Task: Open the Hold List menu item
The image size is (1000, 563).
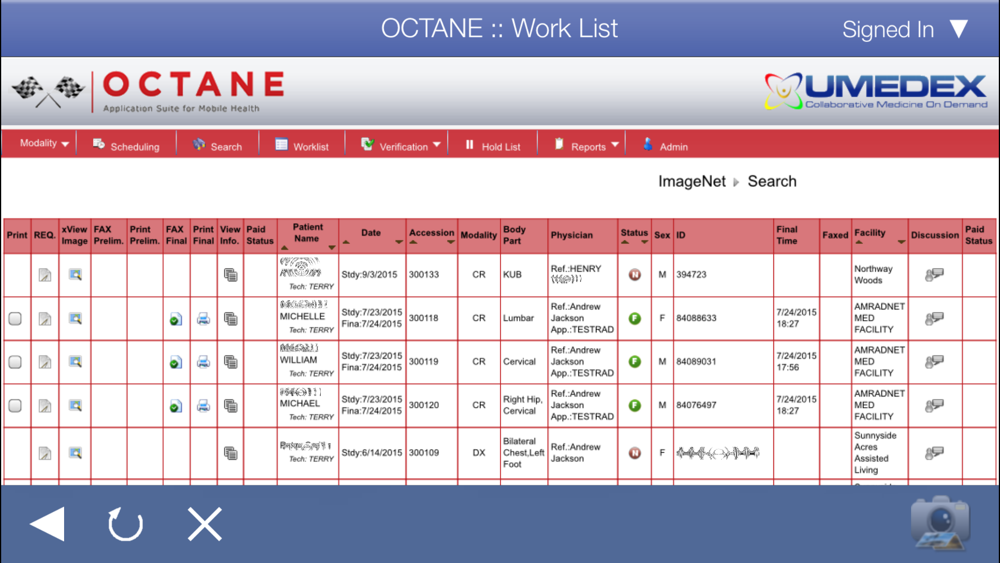Action: pyautogui.click(x=492, y=146)
